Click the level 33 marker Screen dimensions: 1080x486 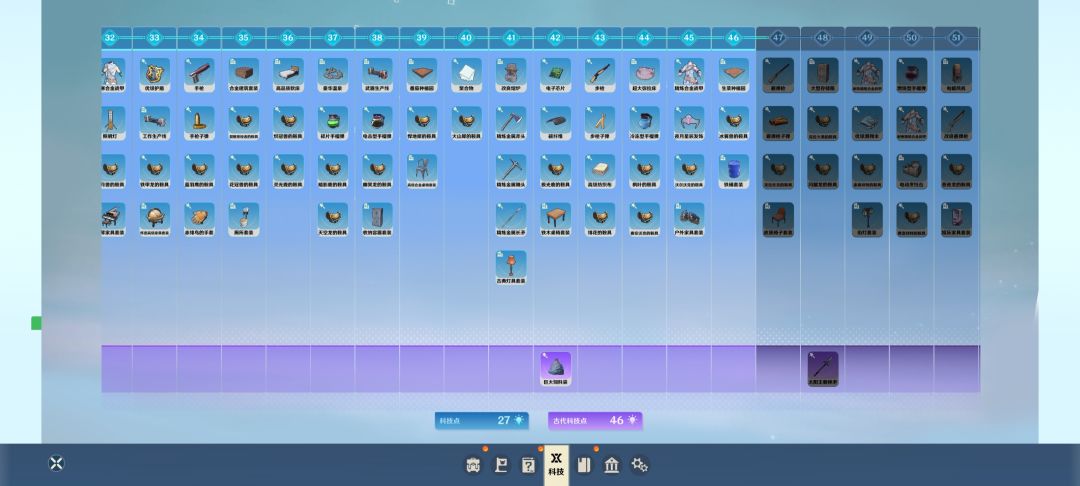[154, 38]
